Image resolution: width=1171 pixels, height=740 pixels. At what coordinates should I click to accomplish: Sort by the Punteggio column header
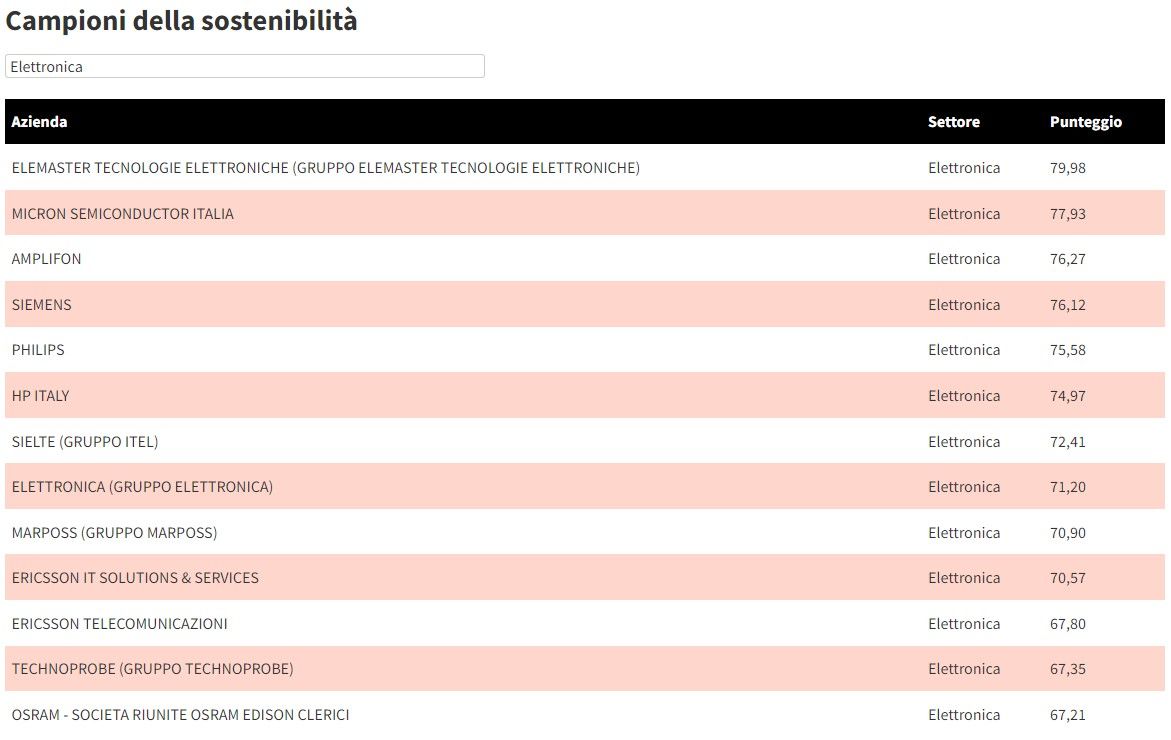(x=1085, y=122)
